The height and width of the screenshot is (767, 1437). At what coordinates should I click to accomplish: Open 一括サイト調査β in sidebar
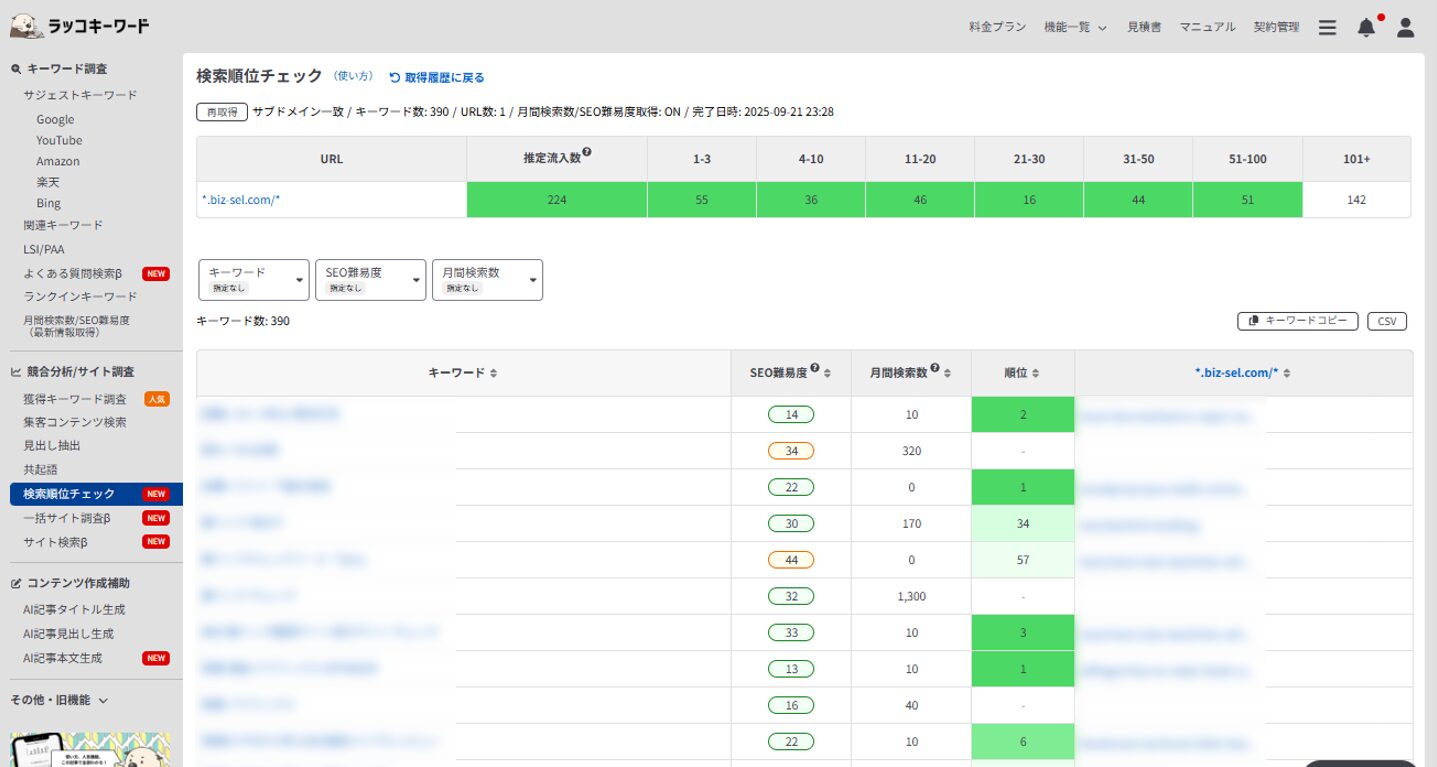click(67, 518)
